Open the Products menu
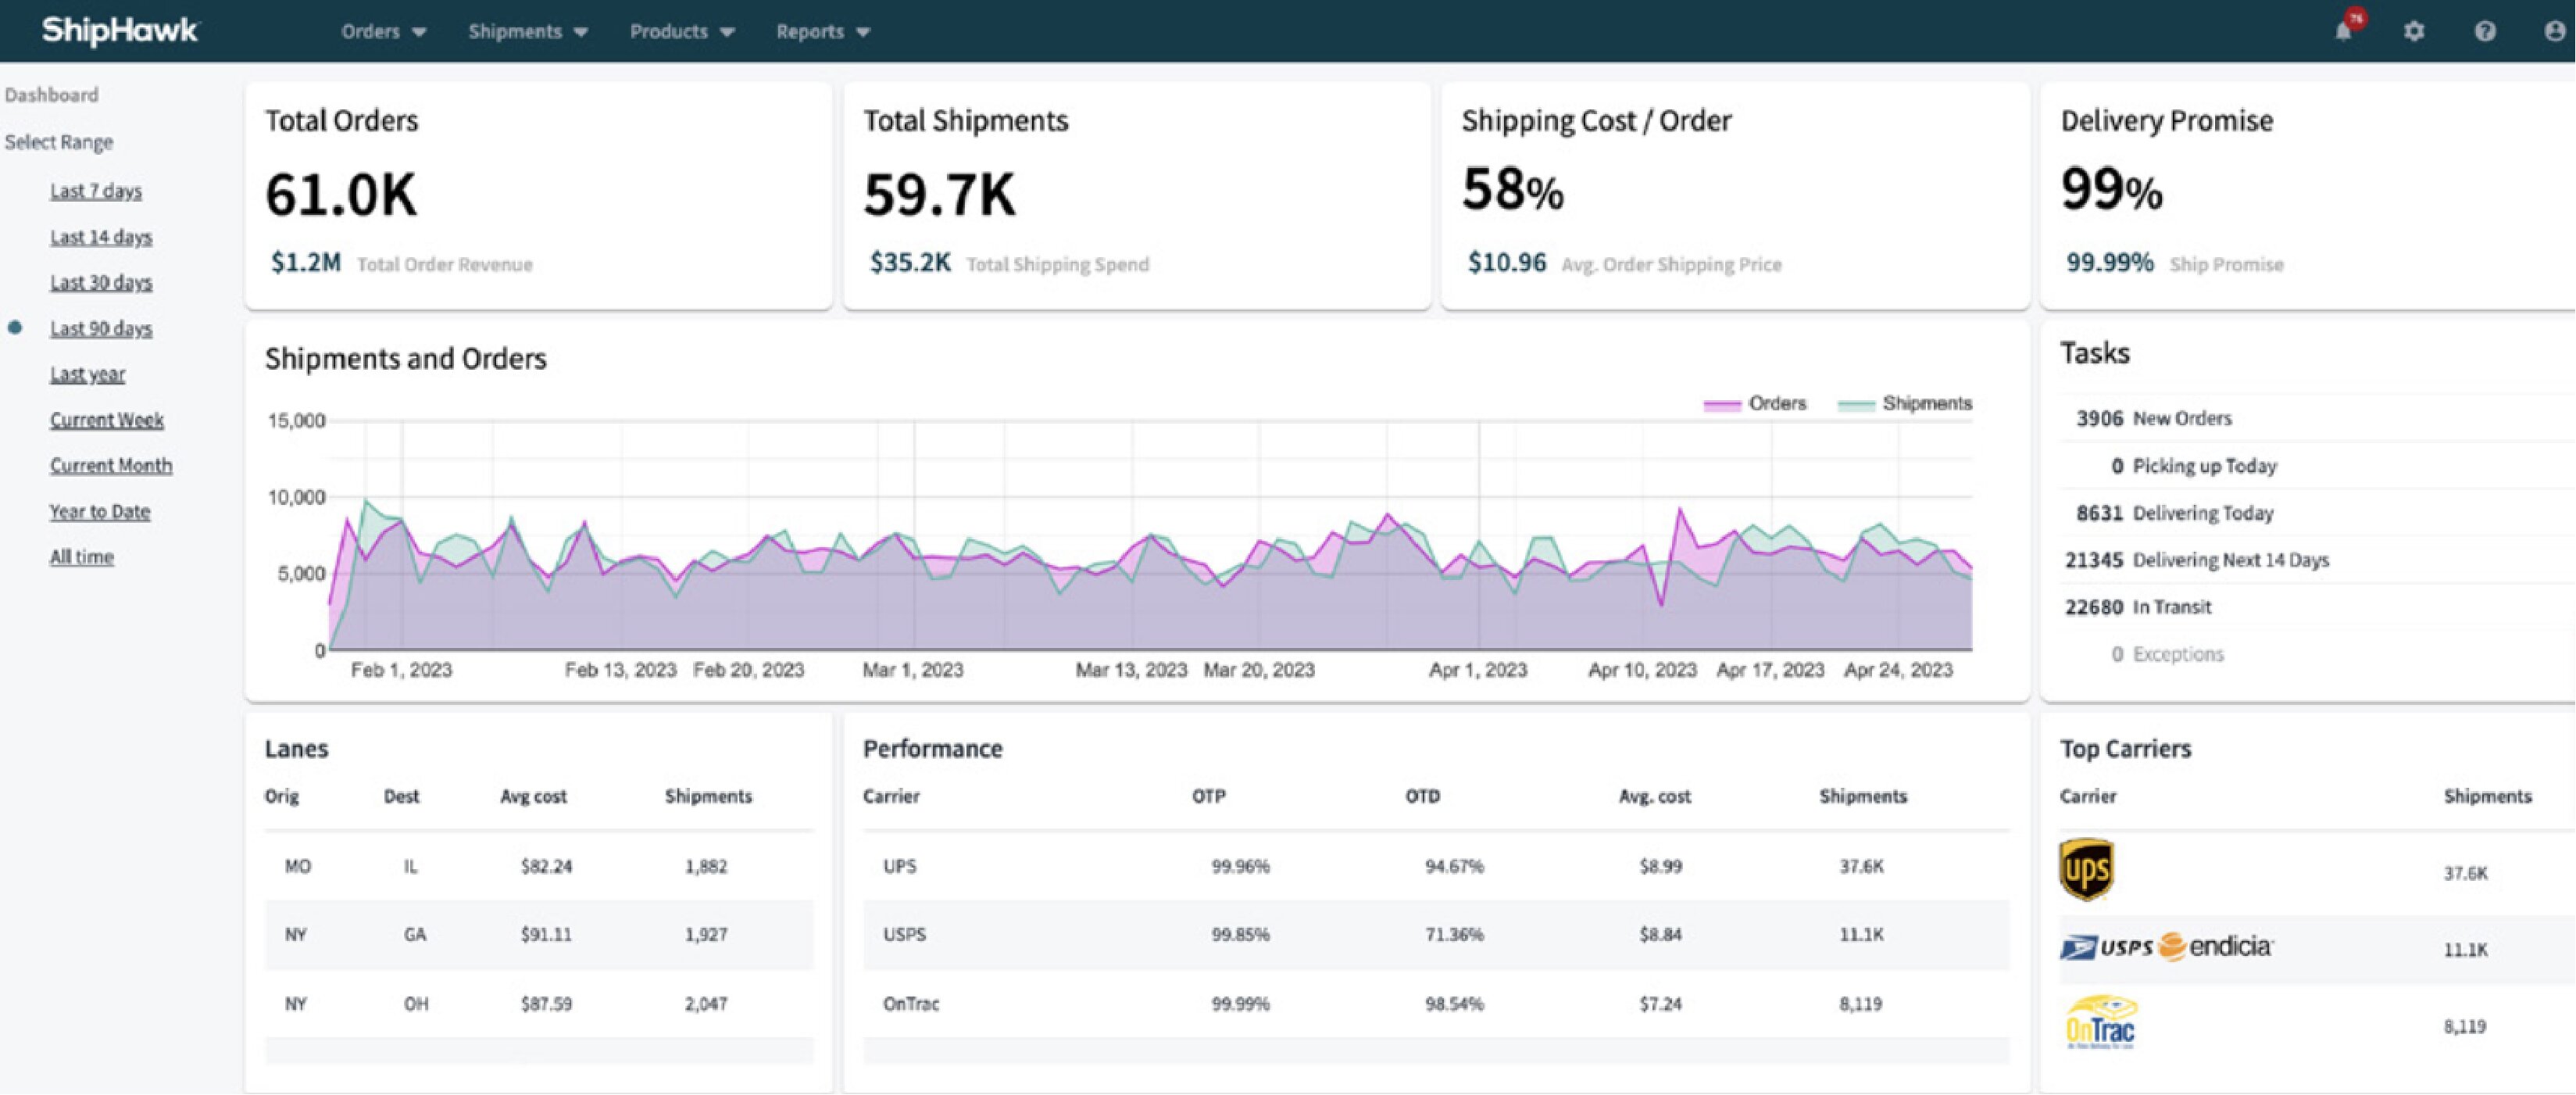 point(681,31)
